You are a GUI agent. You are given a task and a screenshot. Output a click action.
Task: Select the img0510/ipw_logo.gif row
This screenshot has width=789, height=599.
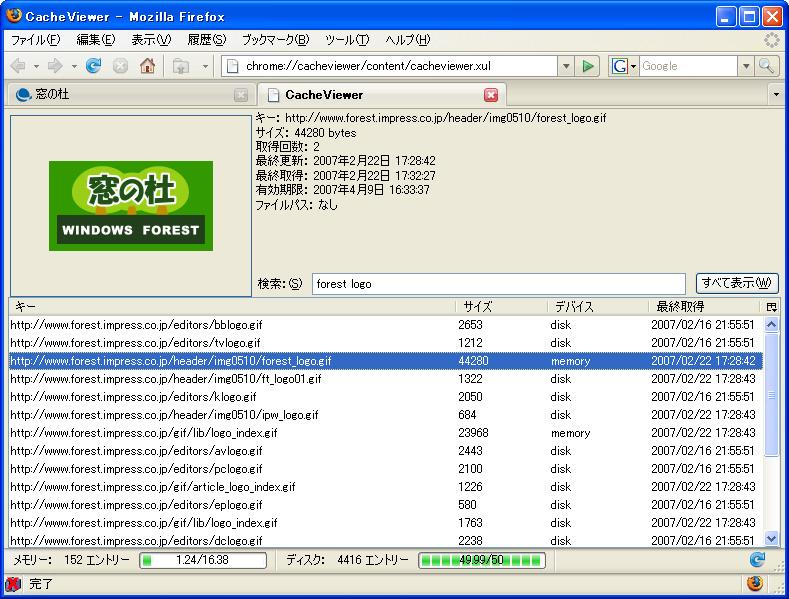click(386, 415)
